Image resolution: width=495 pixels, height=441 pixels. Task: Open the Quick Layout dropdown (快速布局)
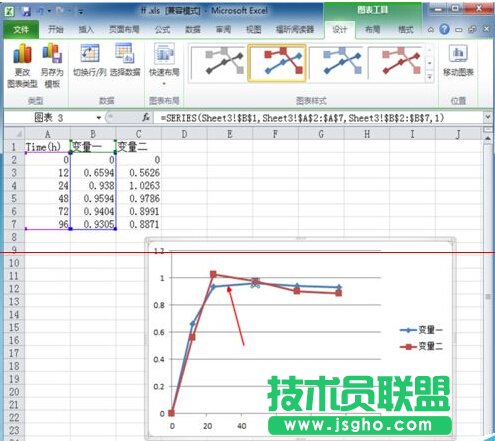164,64
